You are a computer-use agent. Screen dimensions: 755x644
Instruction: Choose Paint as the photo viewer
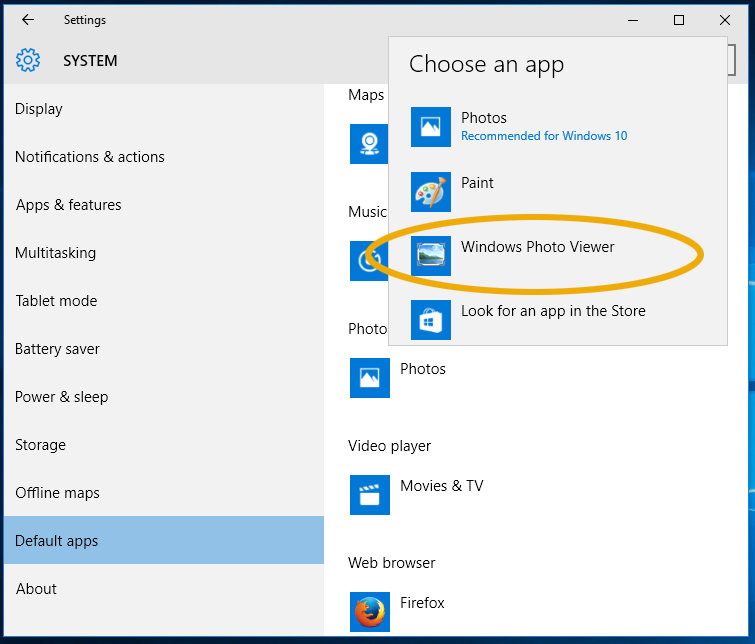558,192
